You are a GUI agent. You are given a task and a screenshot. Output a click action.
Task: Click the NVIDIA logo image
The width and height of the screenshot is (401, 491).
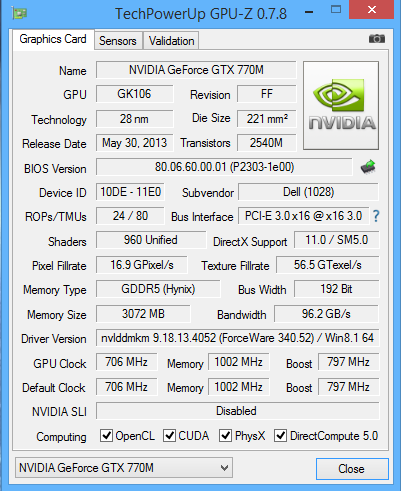(341, 105)
